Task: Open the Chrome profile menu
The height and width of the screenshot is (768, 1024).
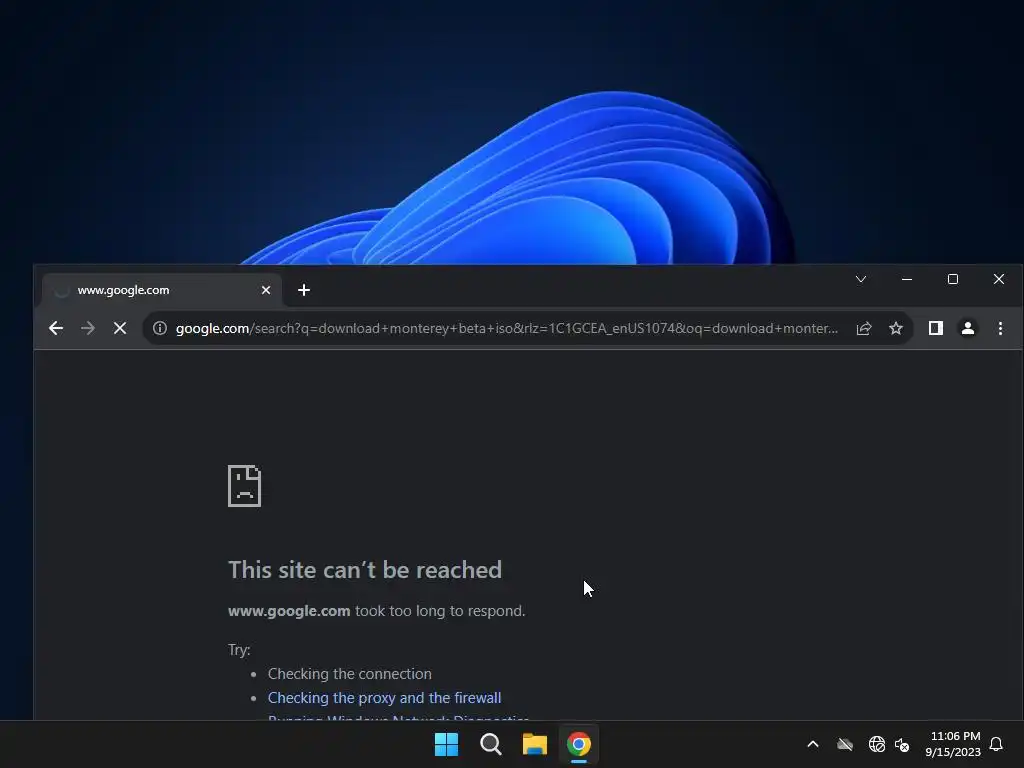Action: [x=968, y=328]
